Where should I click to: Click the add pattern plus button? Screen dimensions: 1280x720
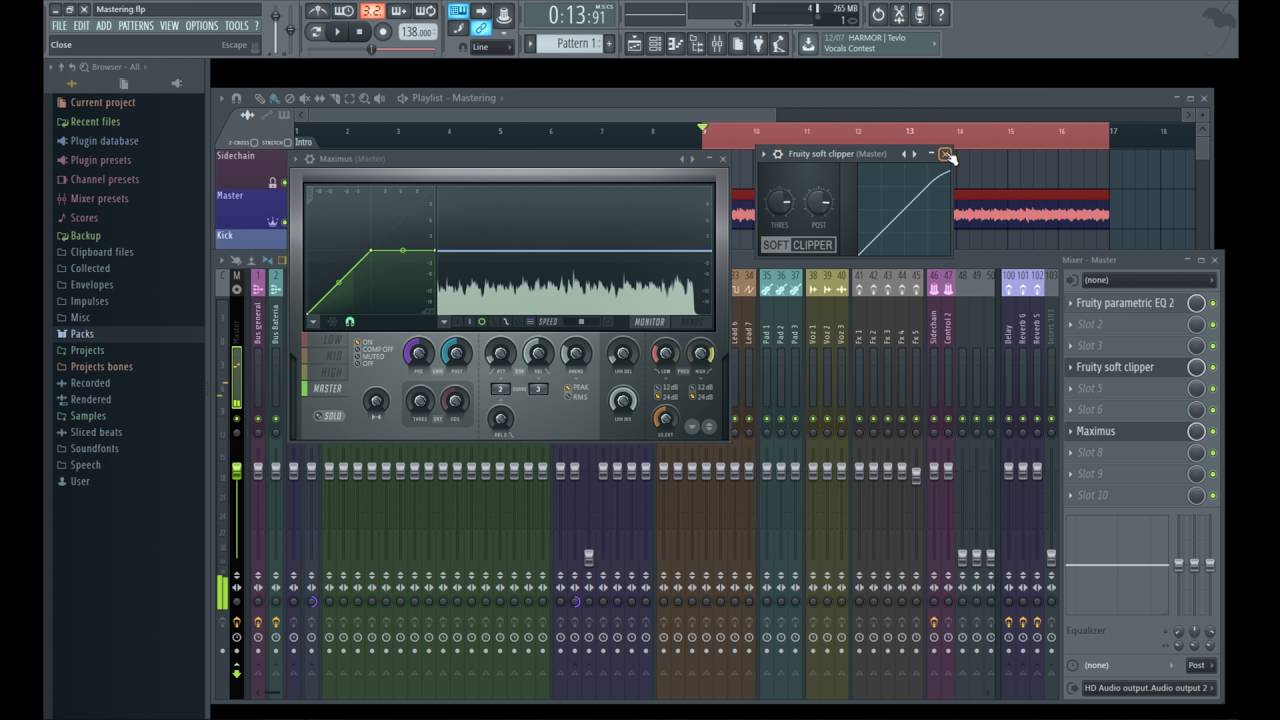tap(609, 43)
